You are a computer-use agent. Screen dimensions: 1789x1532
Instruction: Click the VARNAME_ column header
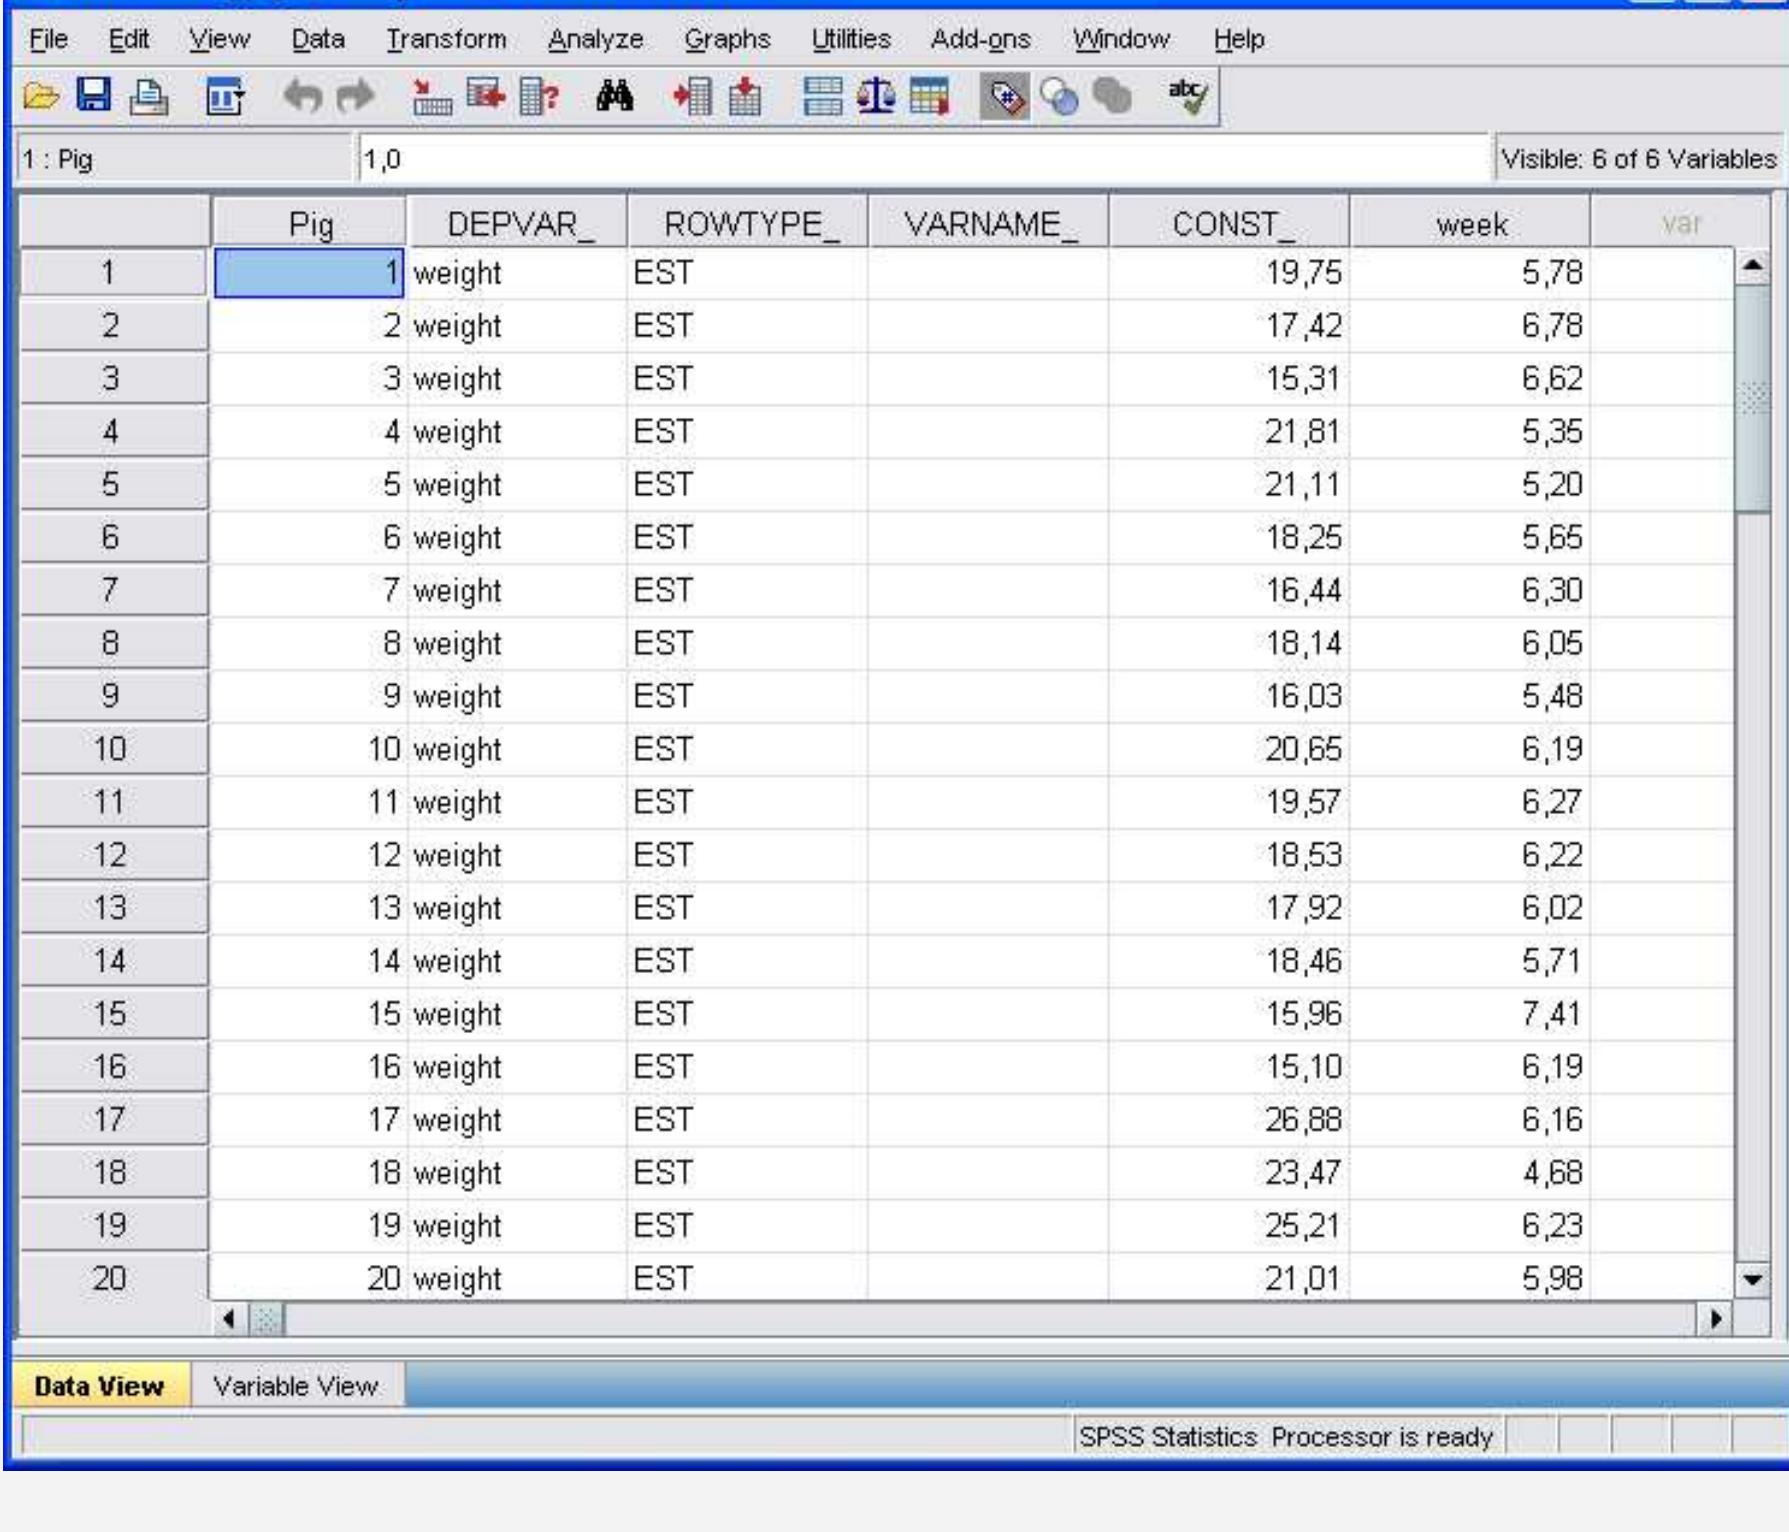pos(989,223)
